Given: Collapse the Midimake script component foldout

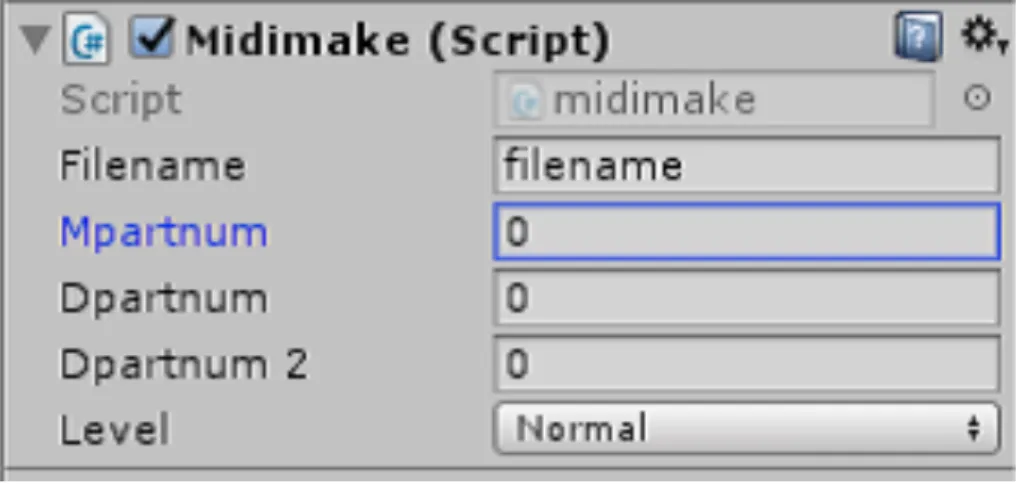Looking at the screenshot, I should 35,40.
